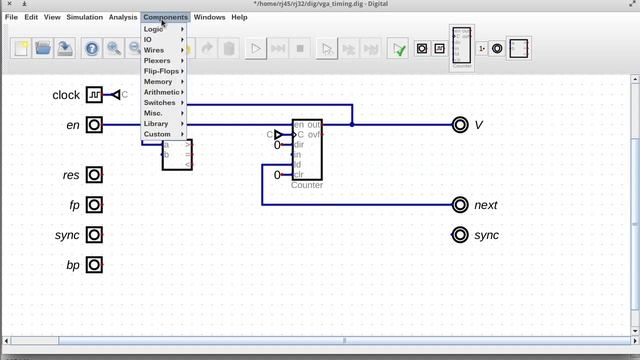Expand the Wires submenu
The image size is (640, 360).
pos(164,50)
